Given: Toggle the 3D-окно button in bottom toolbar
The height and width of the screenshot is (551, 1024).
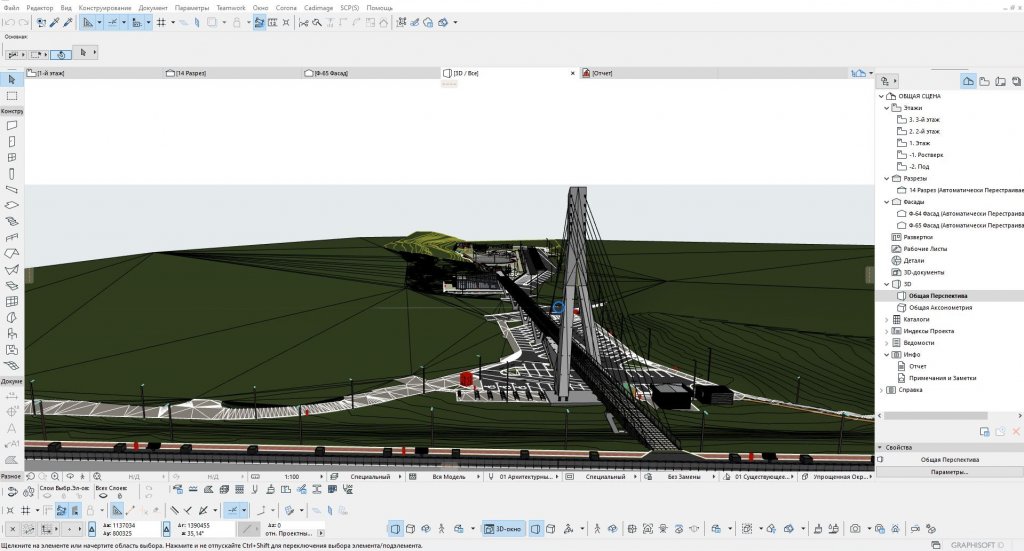Looking at the screenshot, I should pos(502,527).
